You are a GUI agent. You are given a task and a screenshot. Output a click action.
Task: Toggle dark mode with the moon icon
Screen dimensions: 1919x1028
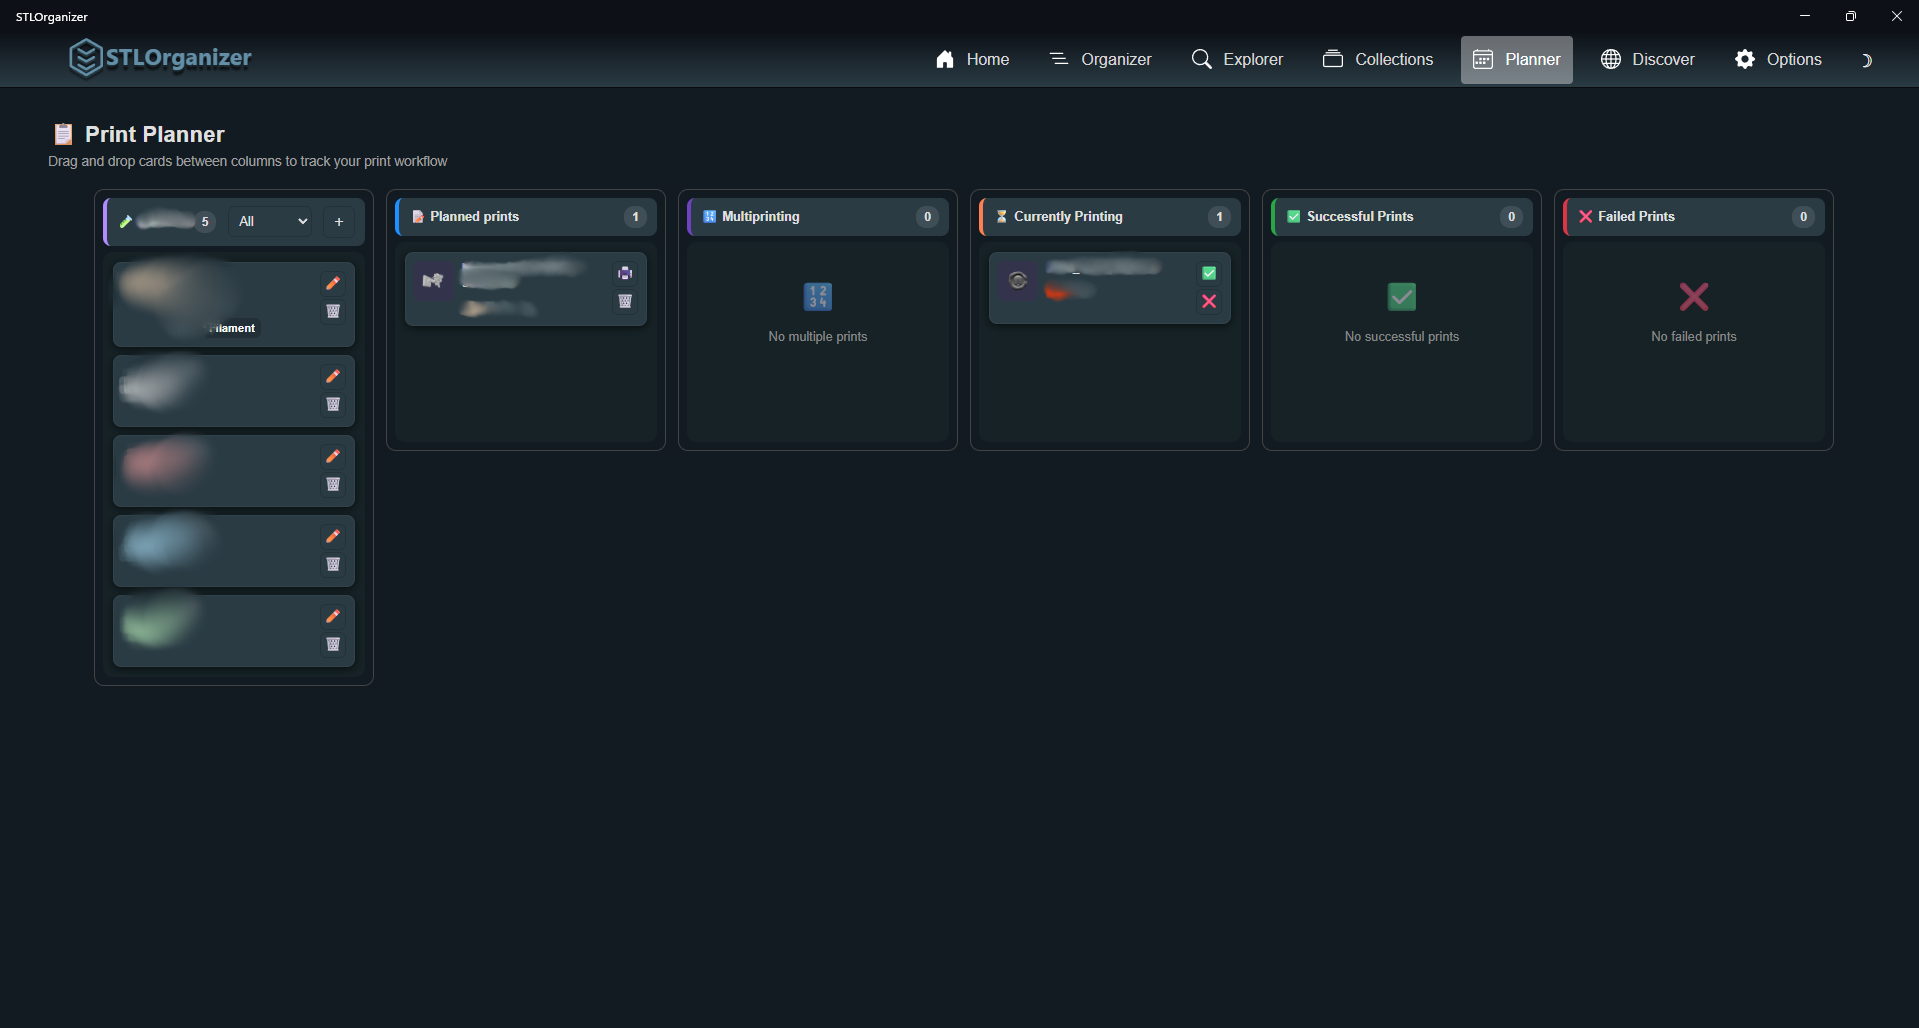pyautogui.click(x=1865, y=60)
